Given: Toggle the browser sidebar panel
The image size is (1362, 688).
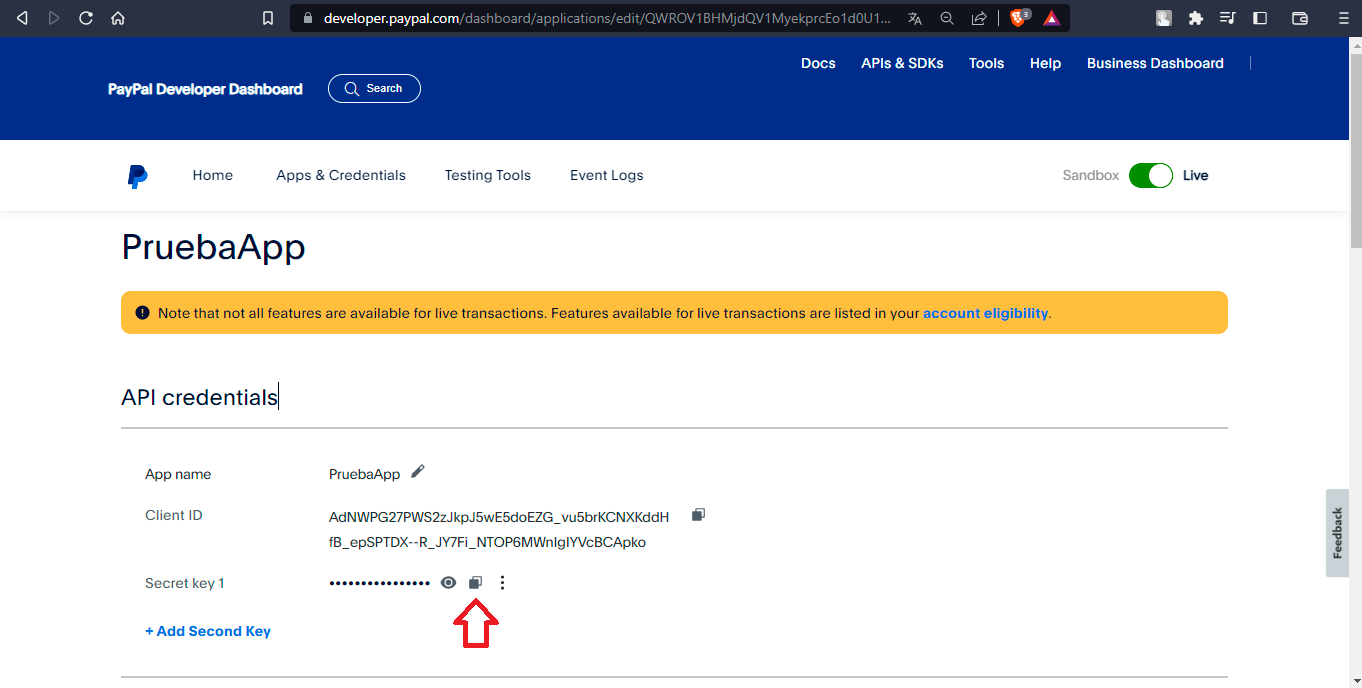Looking at the screenshot, I should click(x=1260, y=18).
